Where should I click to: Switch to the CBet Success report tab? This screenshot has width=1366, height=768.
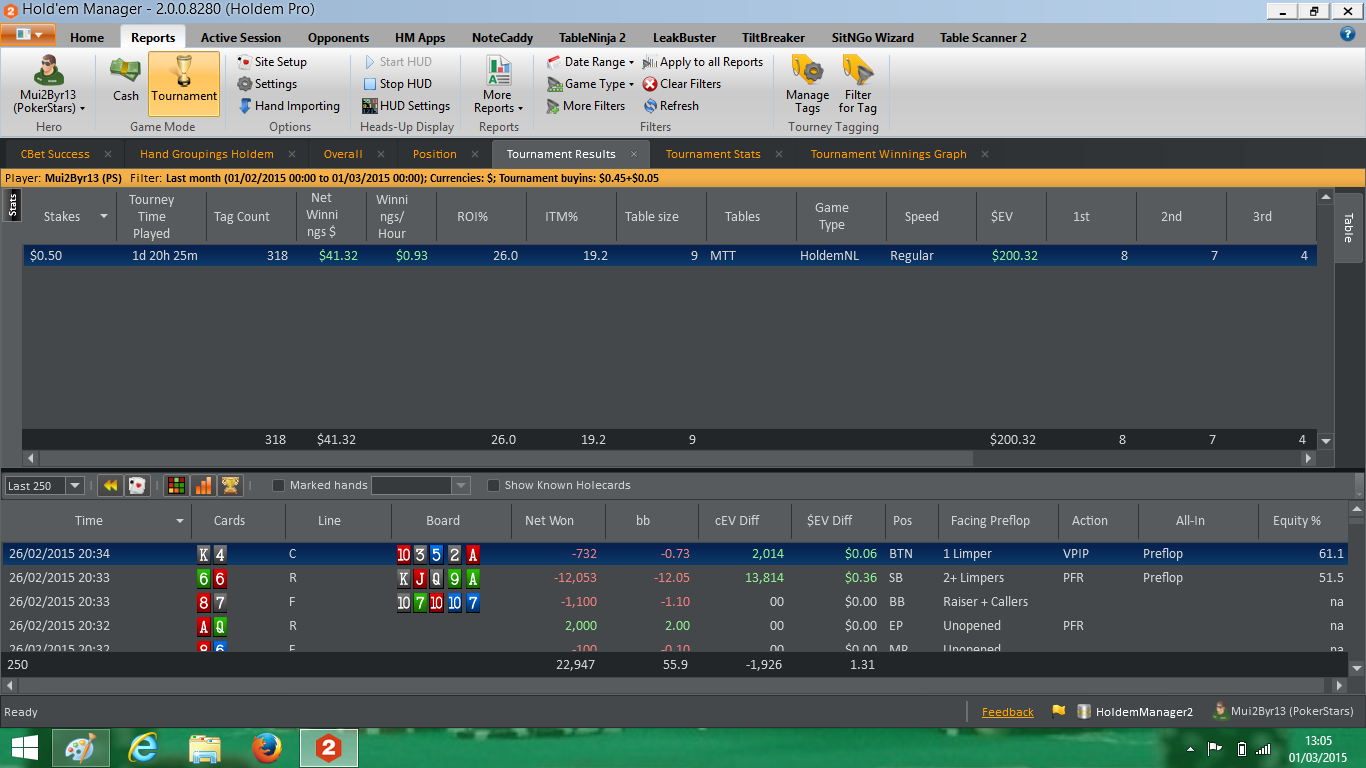coord(55,154)
